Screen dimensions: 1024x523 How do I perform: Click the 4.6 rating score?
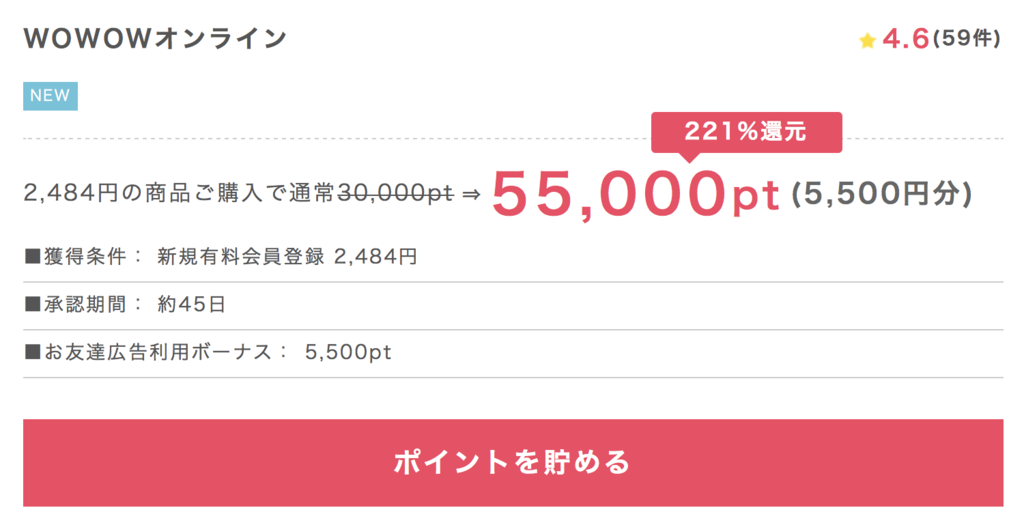tap(906, 39)
